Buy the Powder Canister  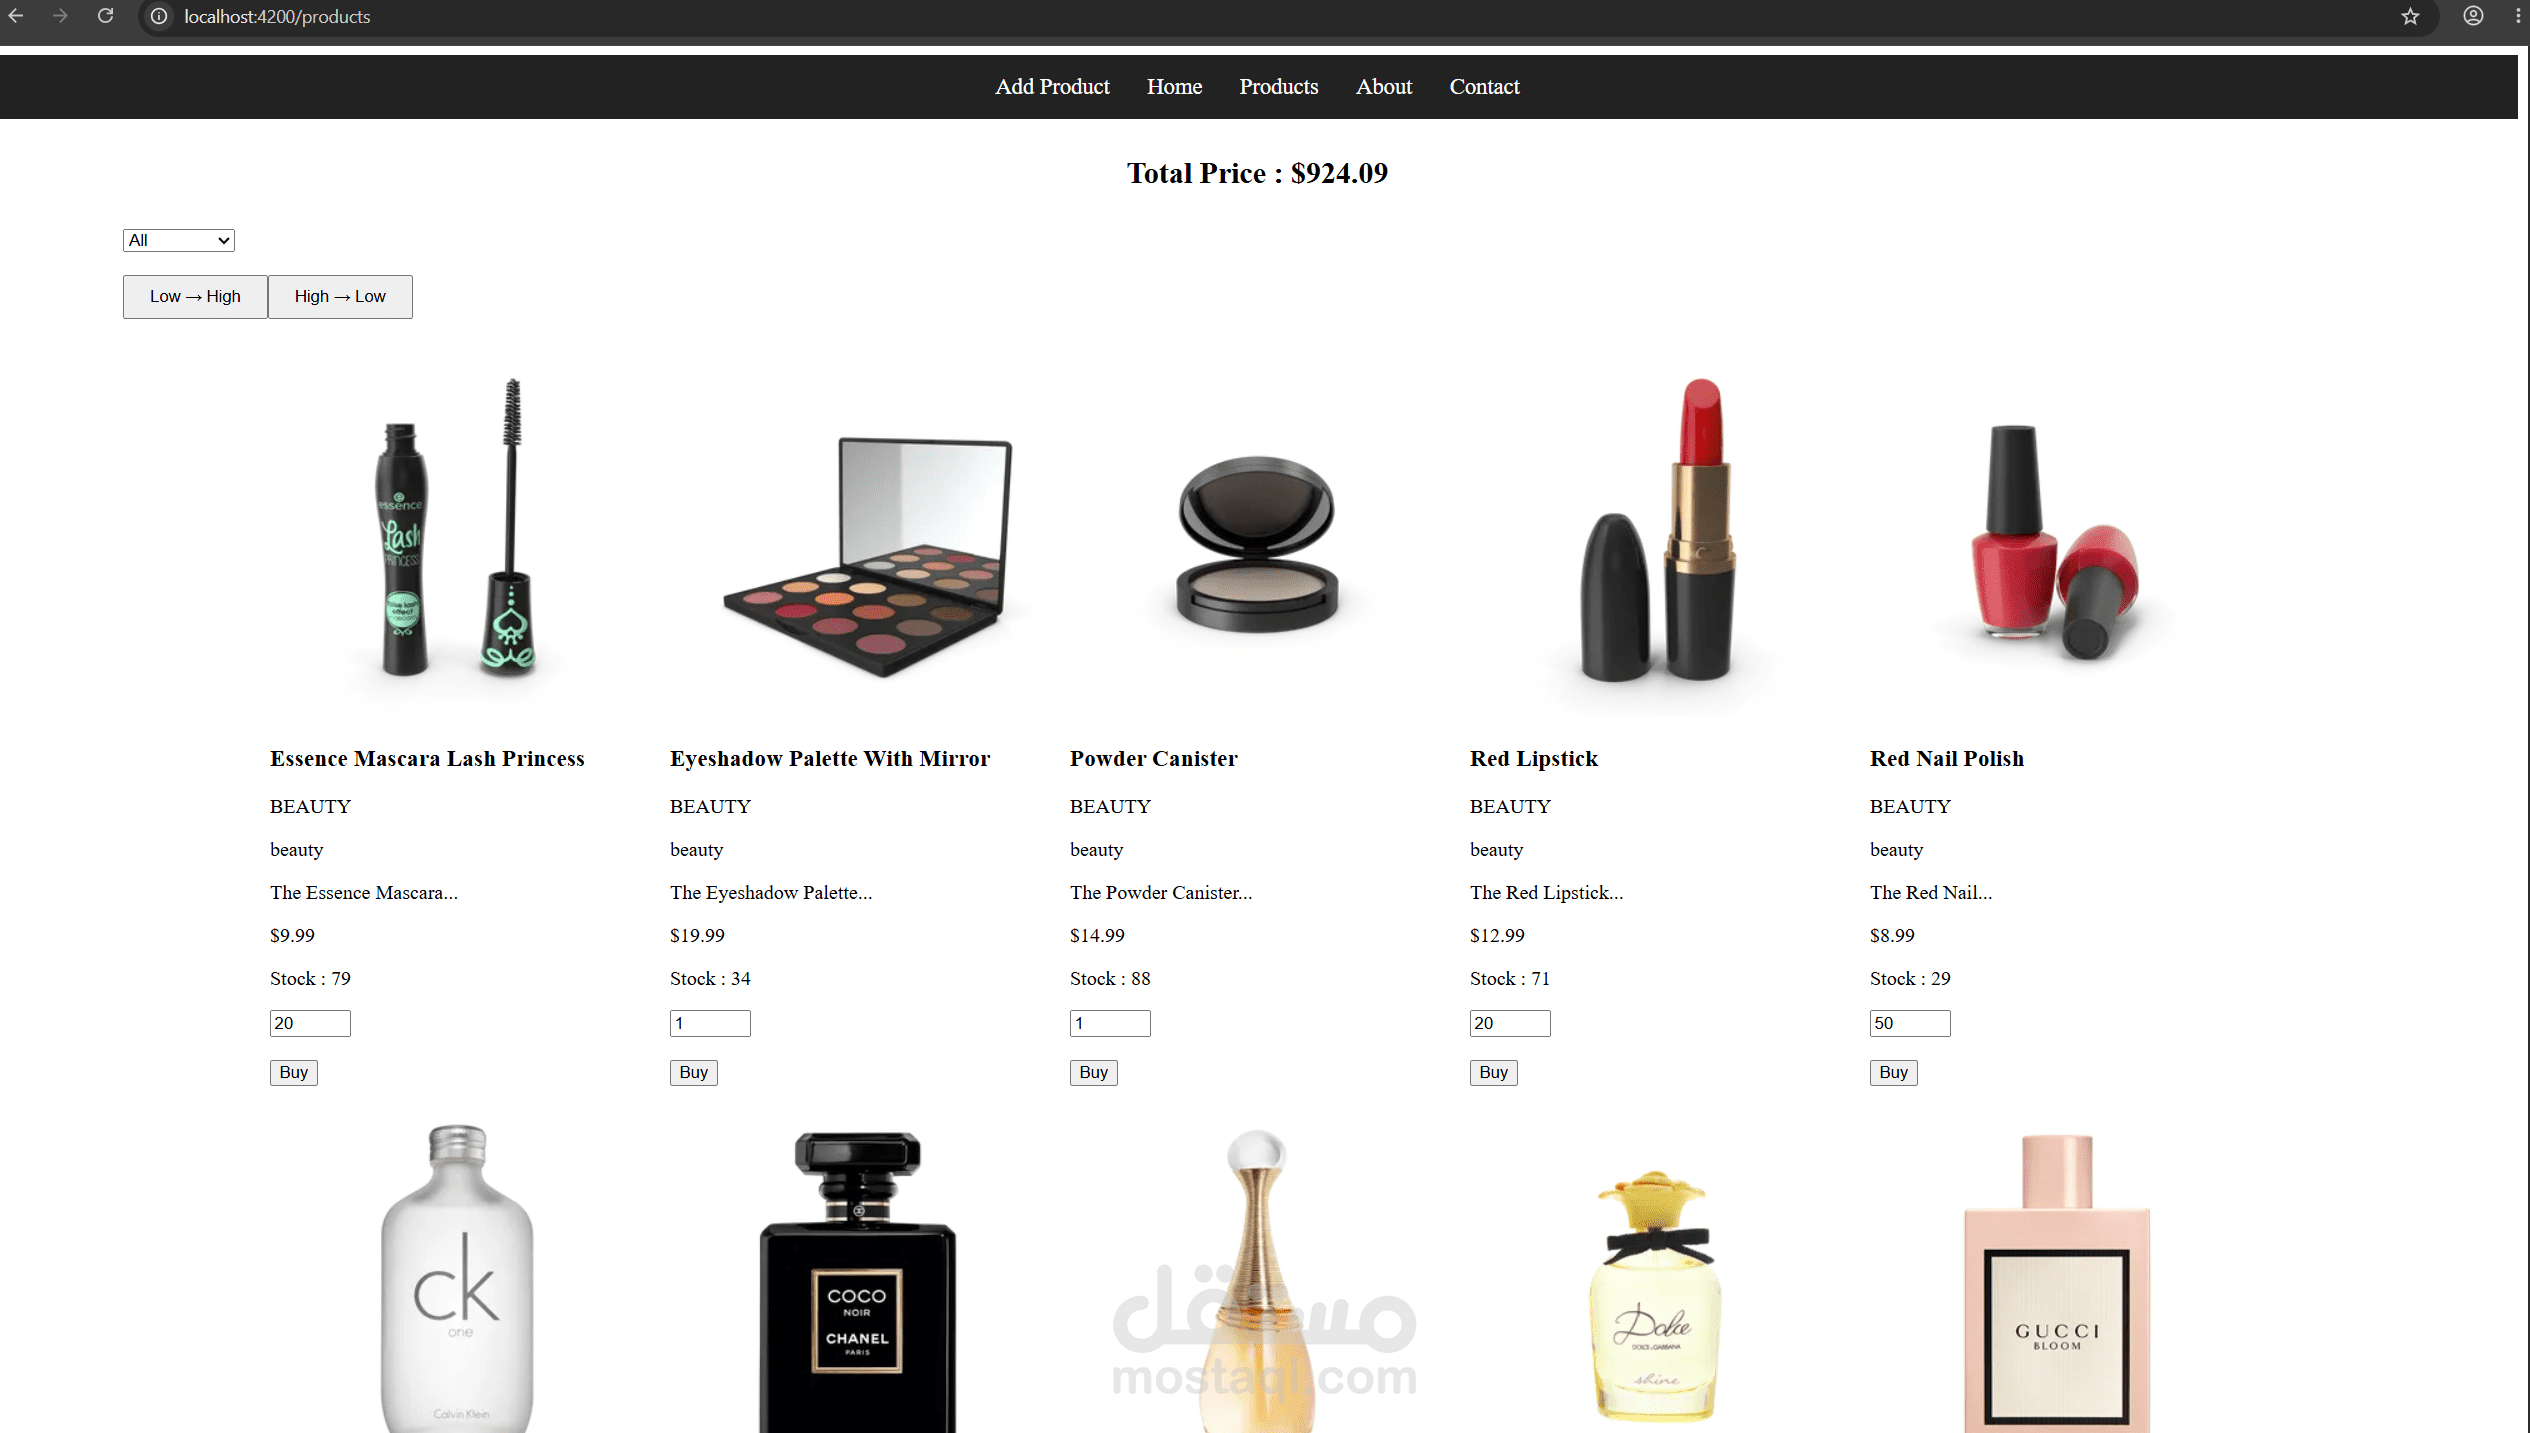pyautogui.click(x=1094, y=1073)
